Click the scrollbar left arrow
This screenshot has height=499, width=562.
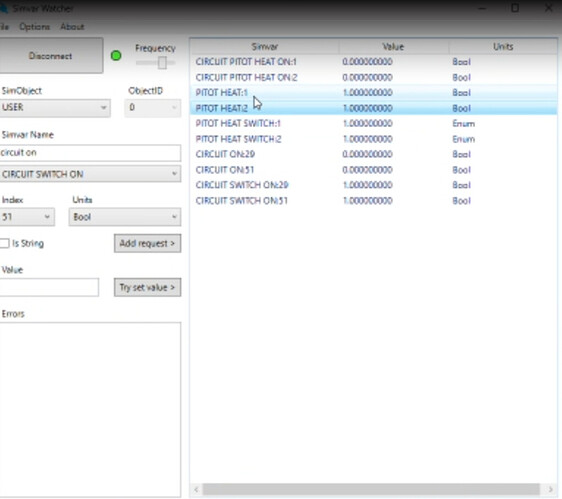[x=196, y=489]
